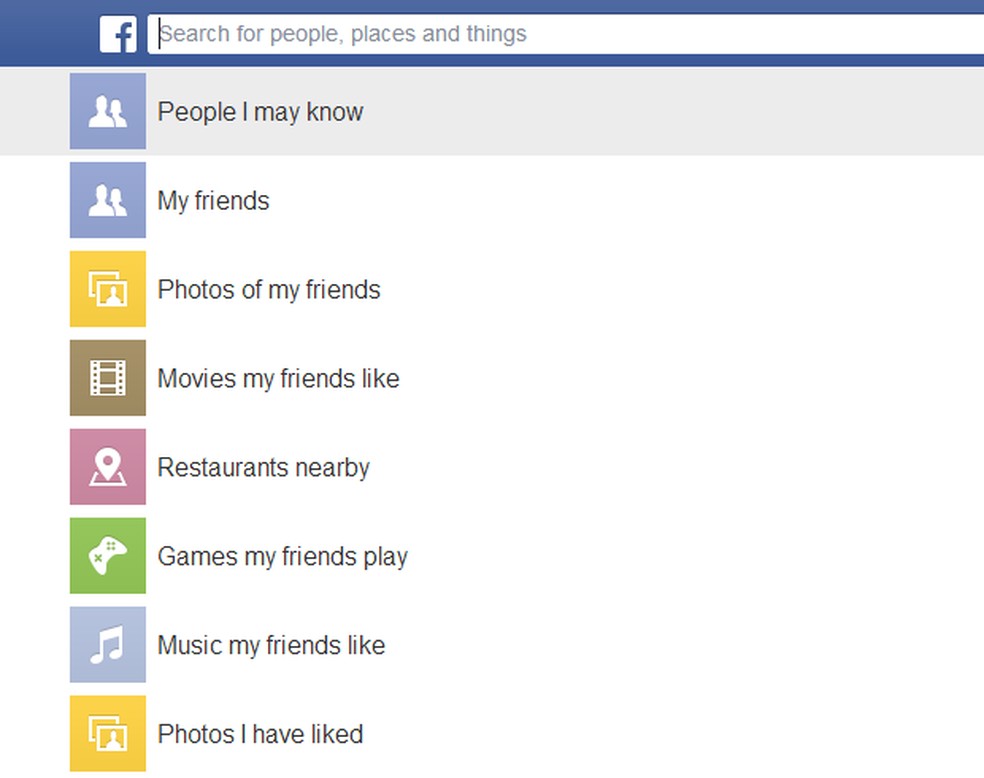Open "Movies my friends like" suggestion
Viewport: 984px width, 778px height.
point(278,379)
